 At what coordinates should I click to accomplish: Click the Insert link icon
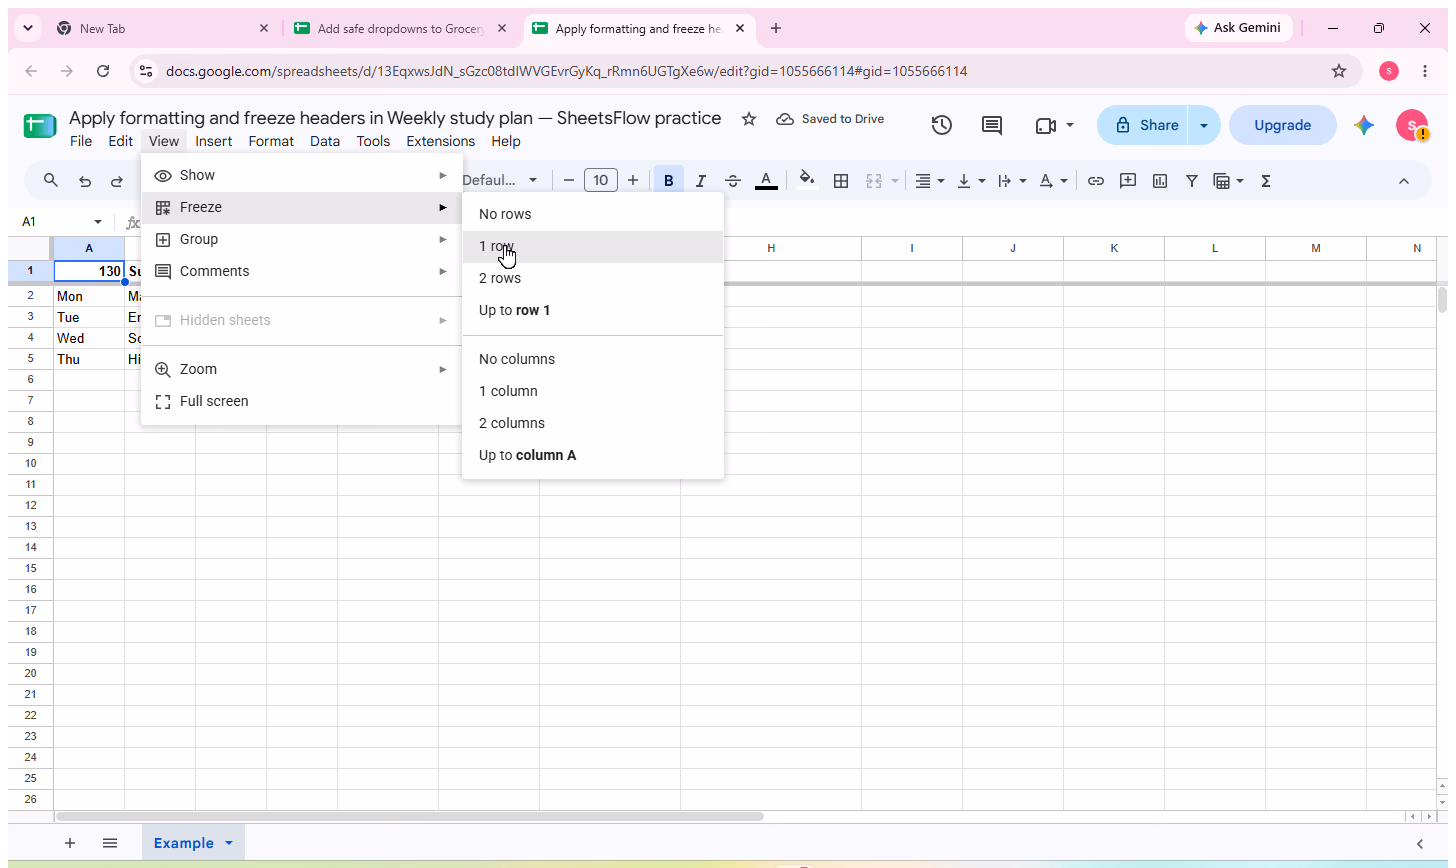tap(1096, 181)
